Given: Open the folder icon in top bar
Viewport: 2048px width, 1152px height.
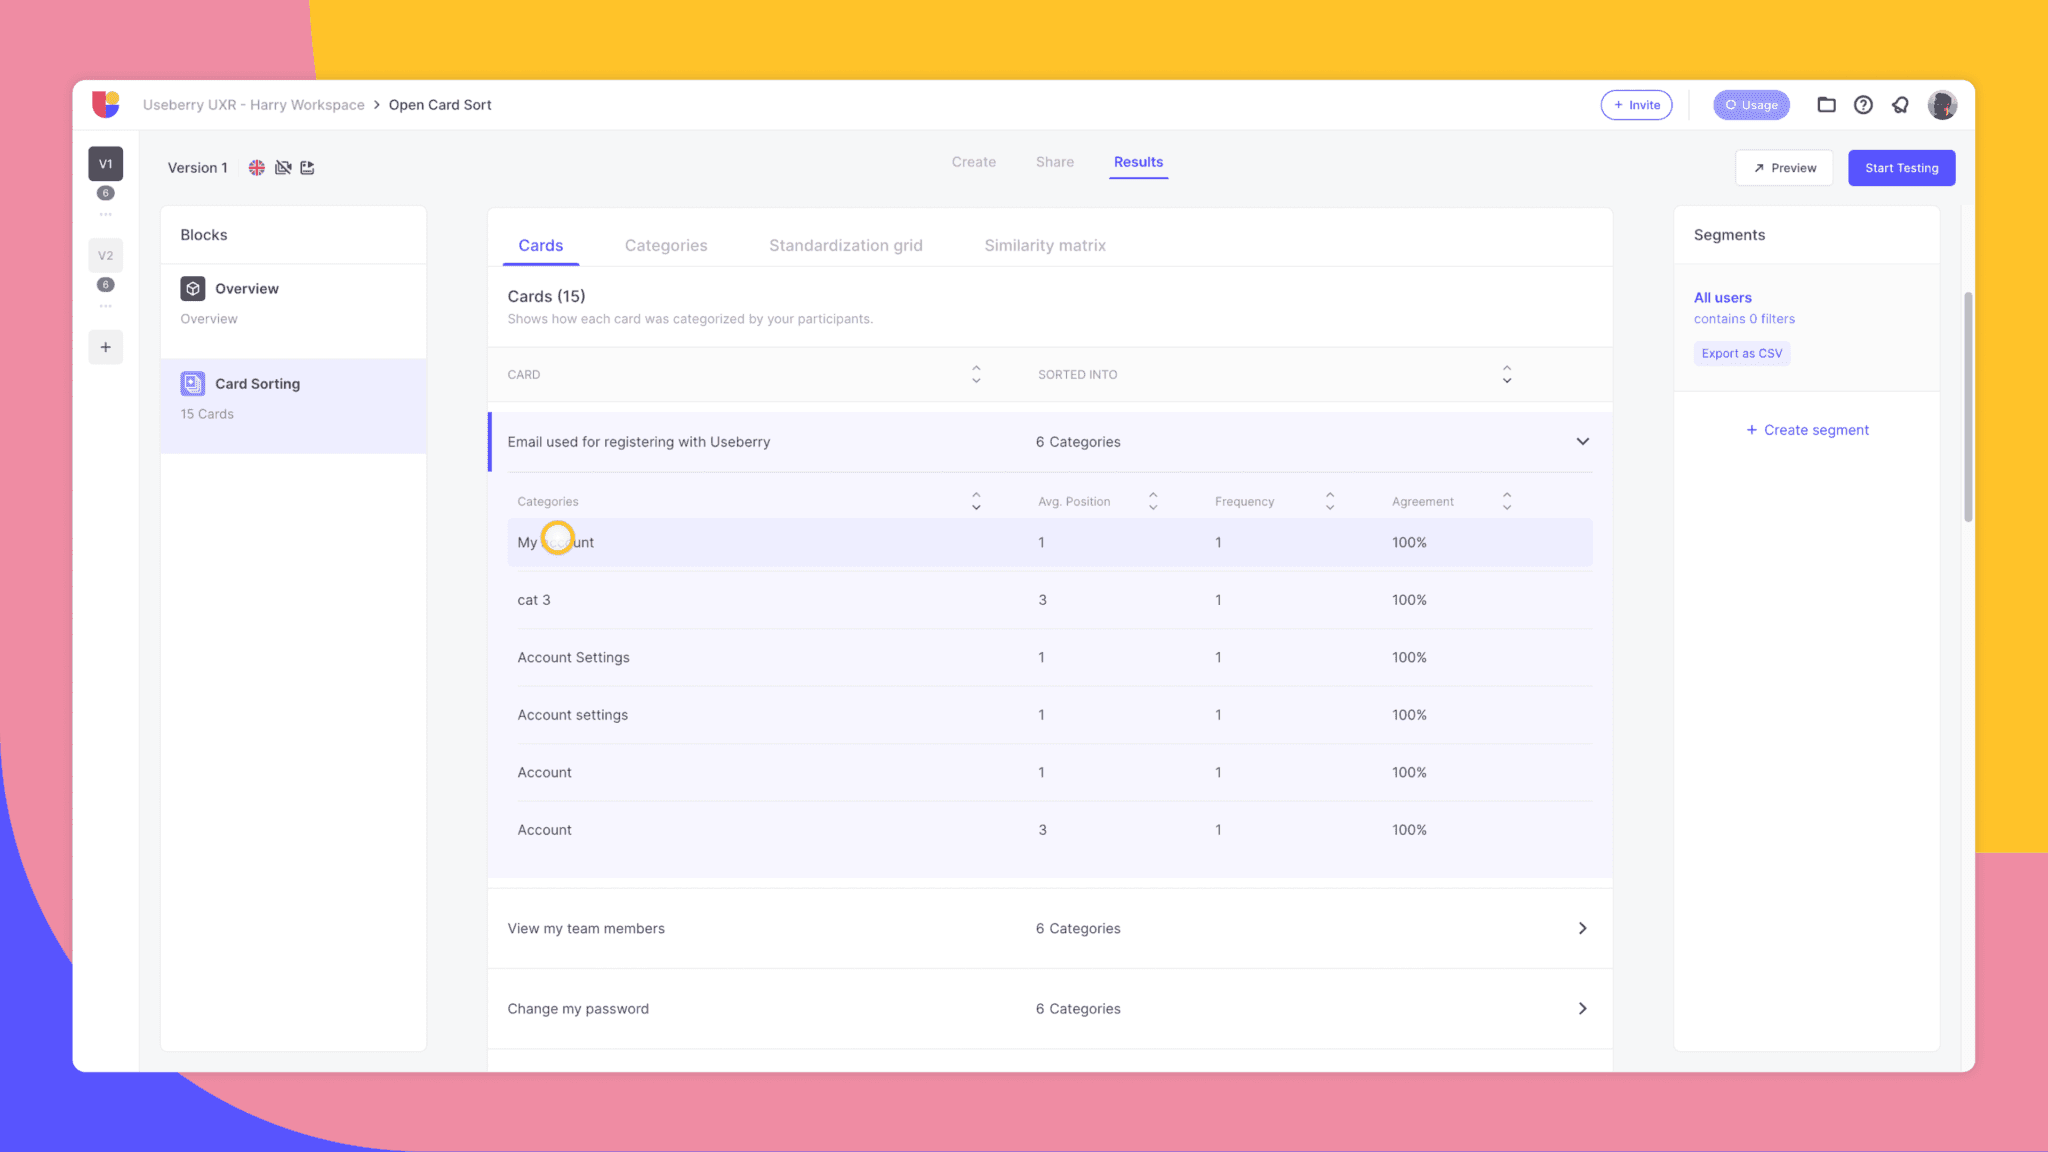Looking at the screenshot, I should pos(1826,105).
